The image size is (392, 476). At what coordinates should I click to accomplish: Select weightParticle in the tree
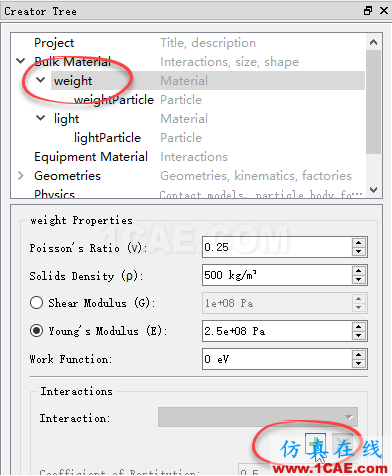tap(114, 100)
